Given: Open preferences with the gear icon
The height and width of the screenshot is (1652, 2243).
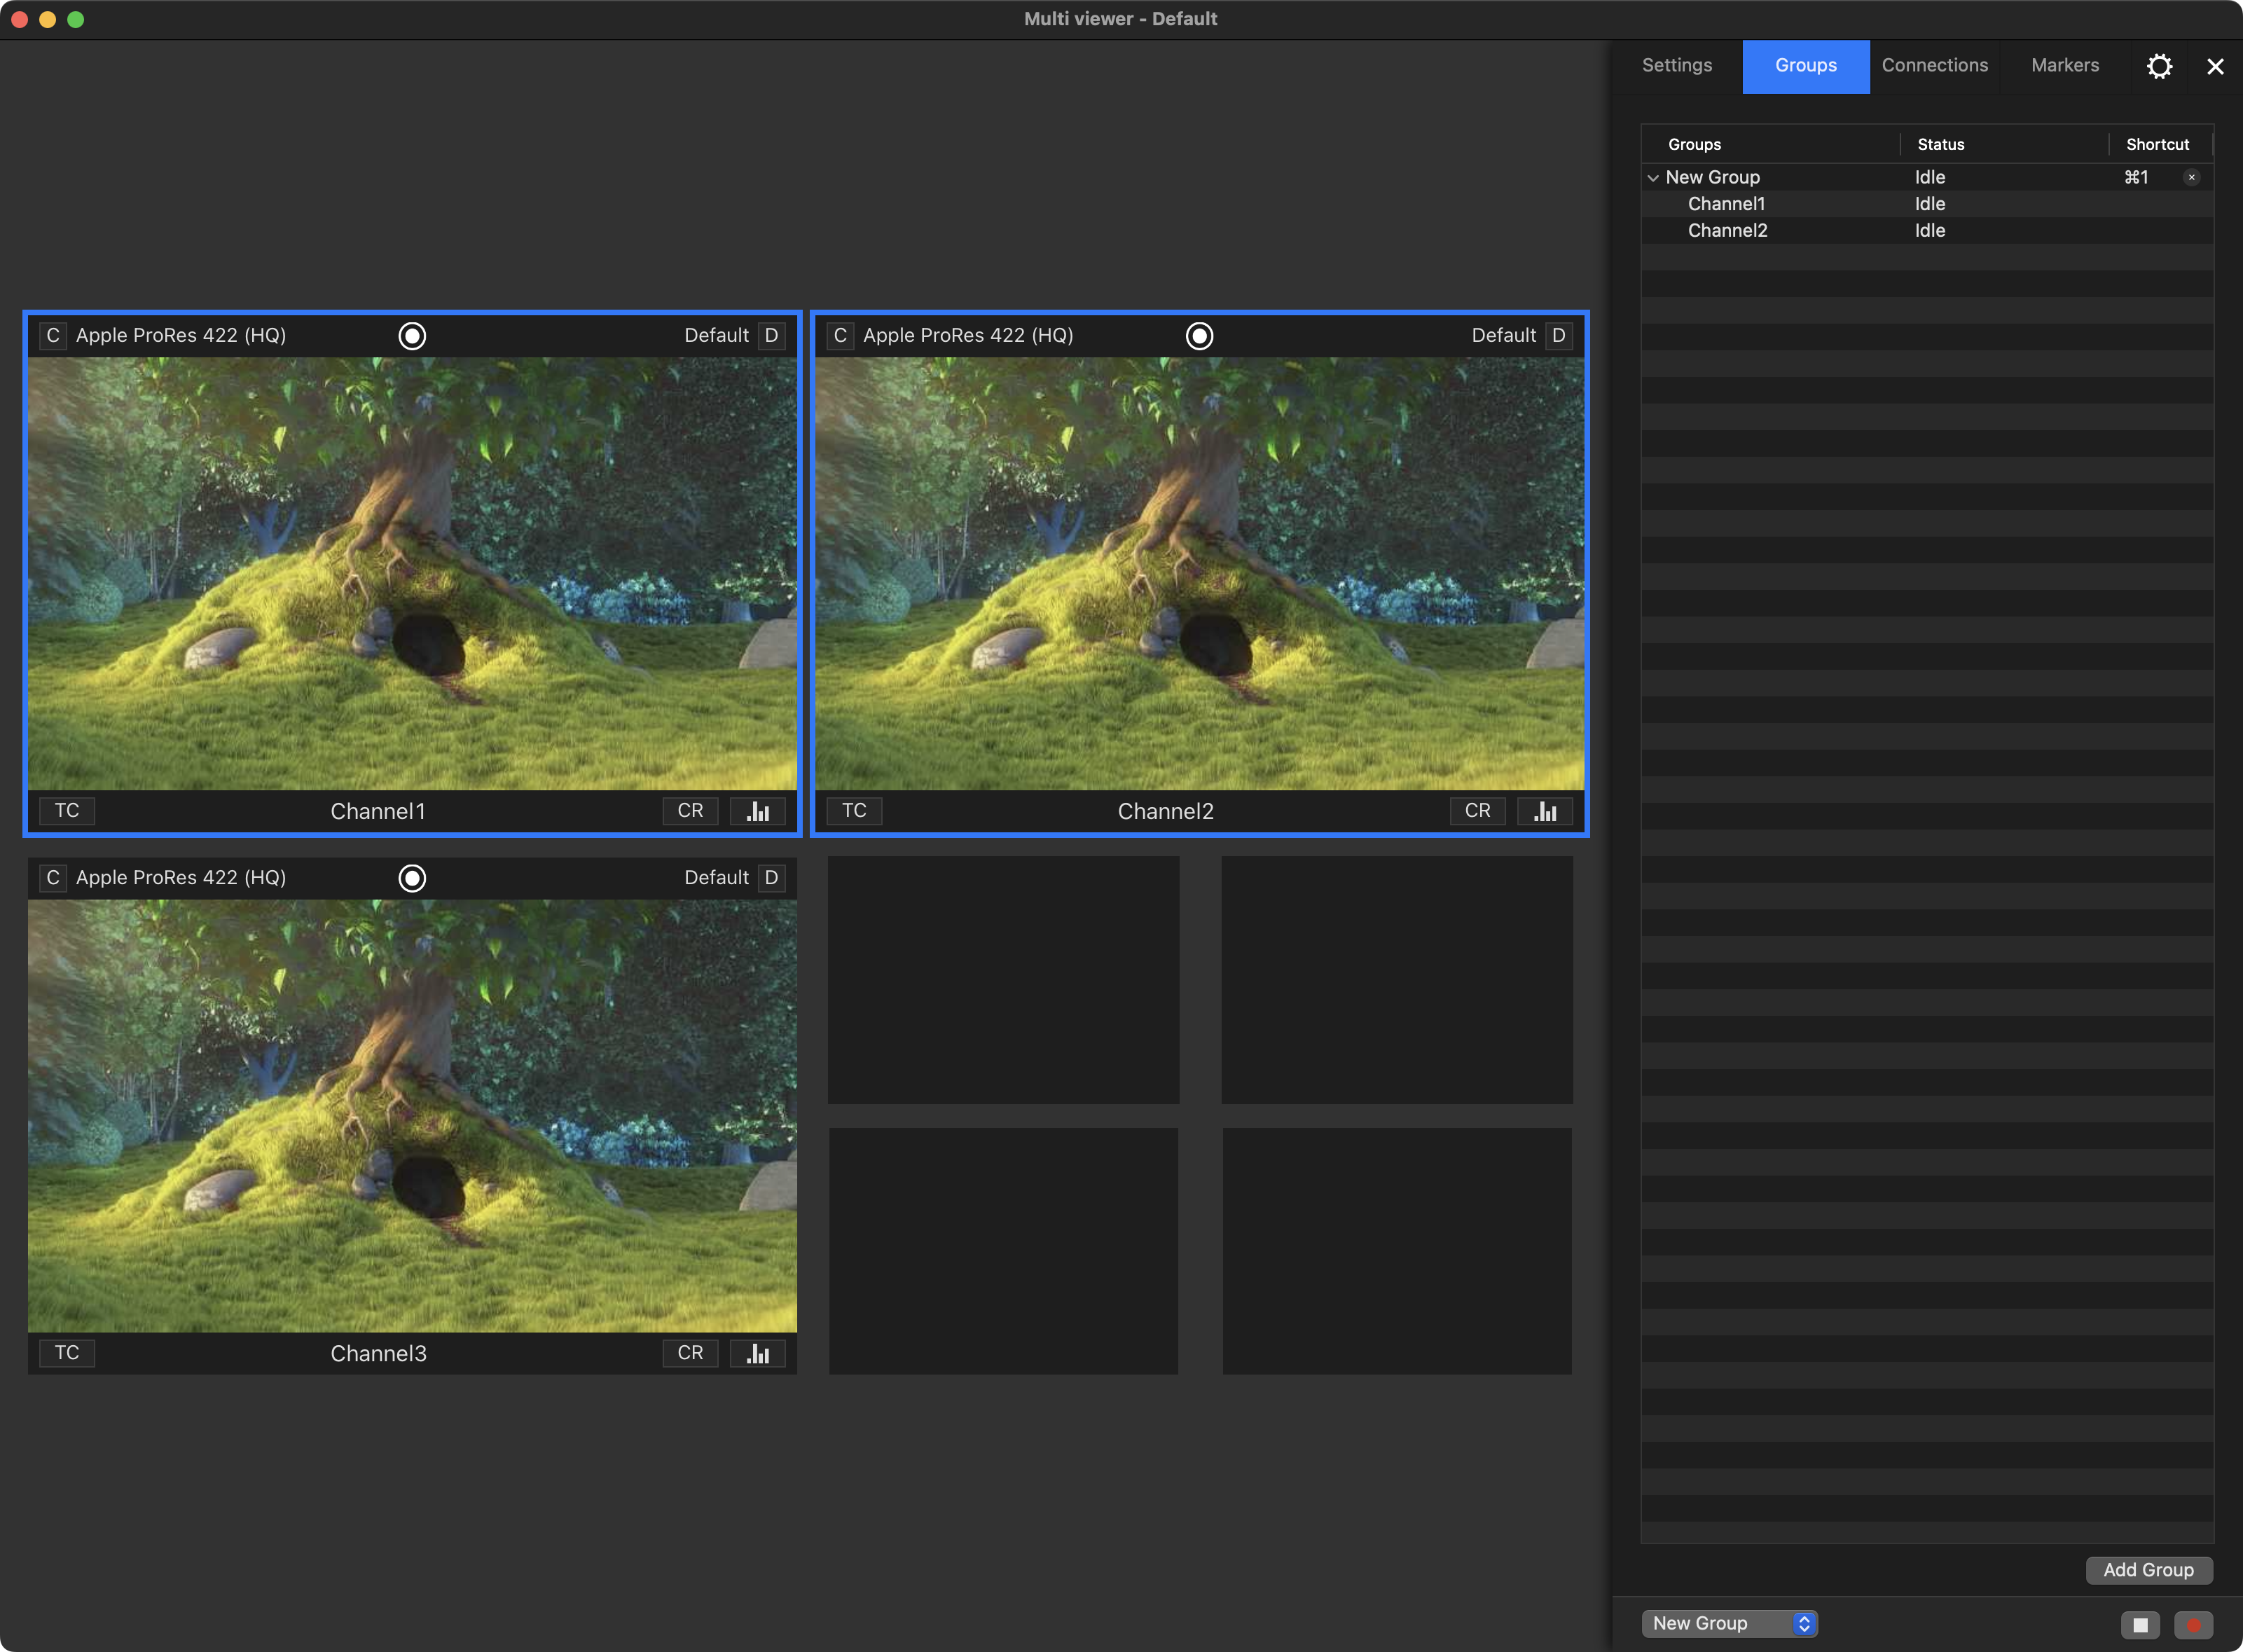Looking at the screenshot, I should (x=2159, y=66).
